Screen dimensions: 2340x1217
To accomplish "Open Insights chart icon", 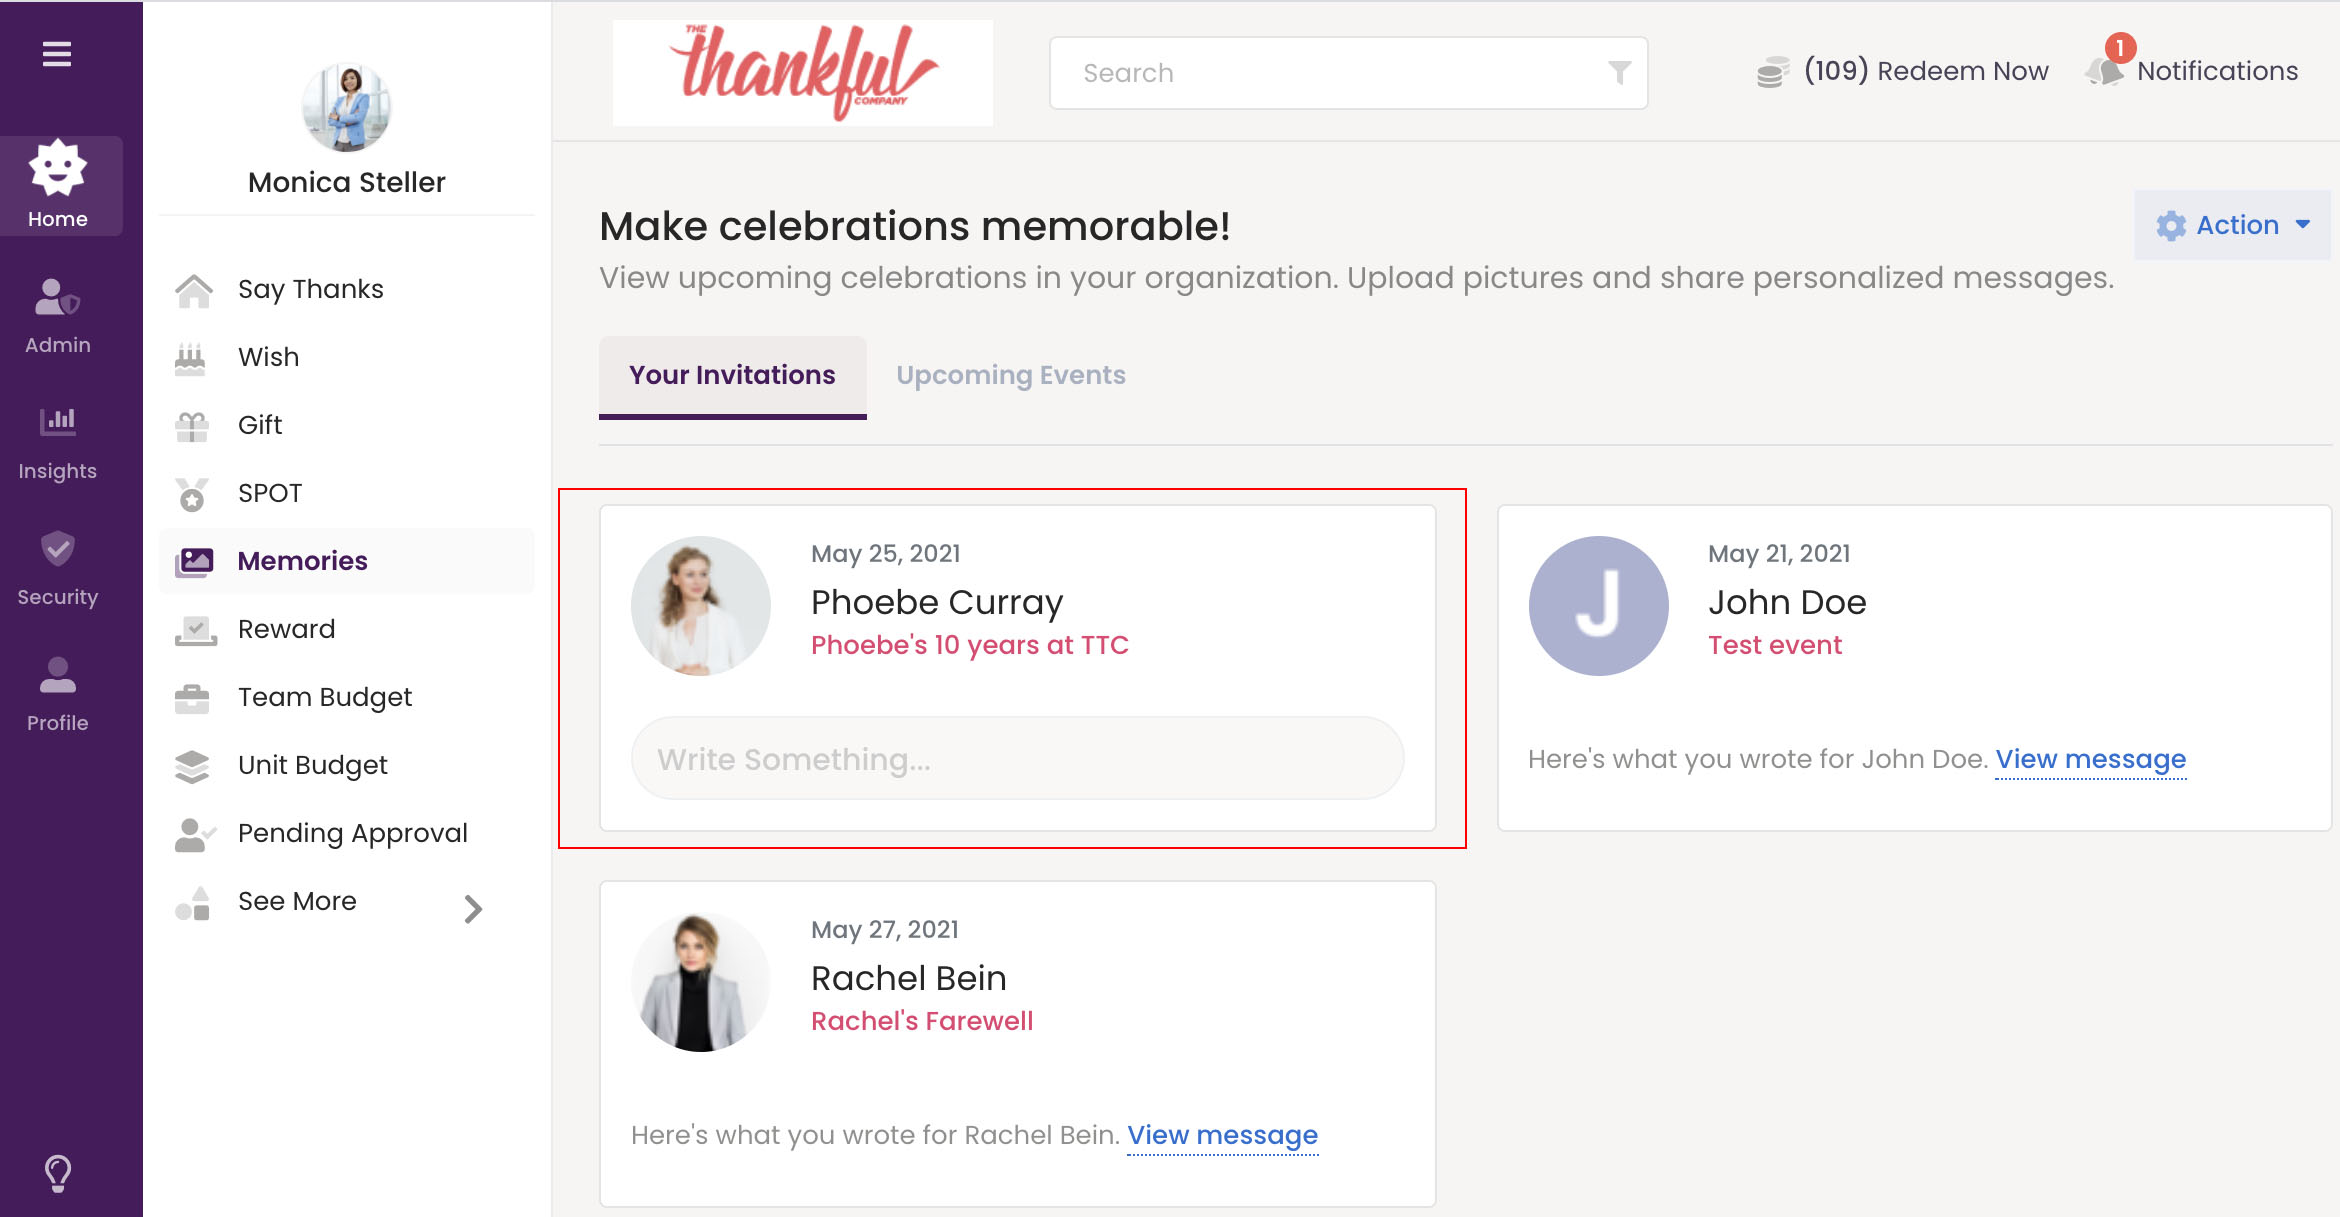I will click(x=58, y=422).
